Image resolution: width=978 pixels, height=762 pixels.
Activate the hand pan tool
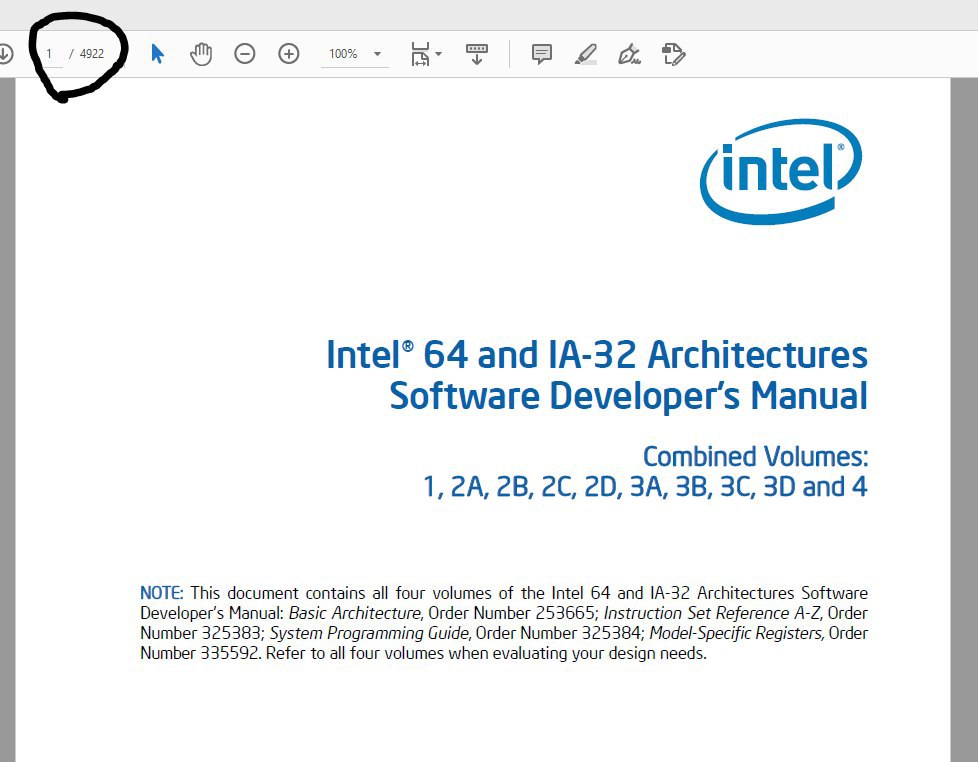[201, 54]
